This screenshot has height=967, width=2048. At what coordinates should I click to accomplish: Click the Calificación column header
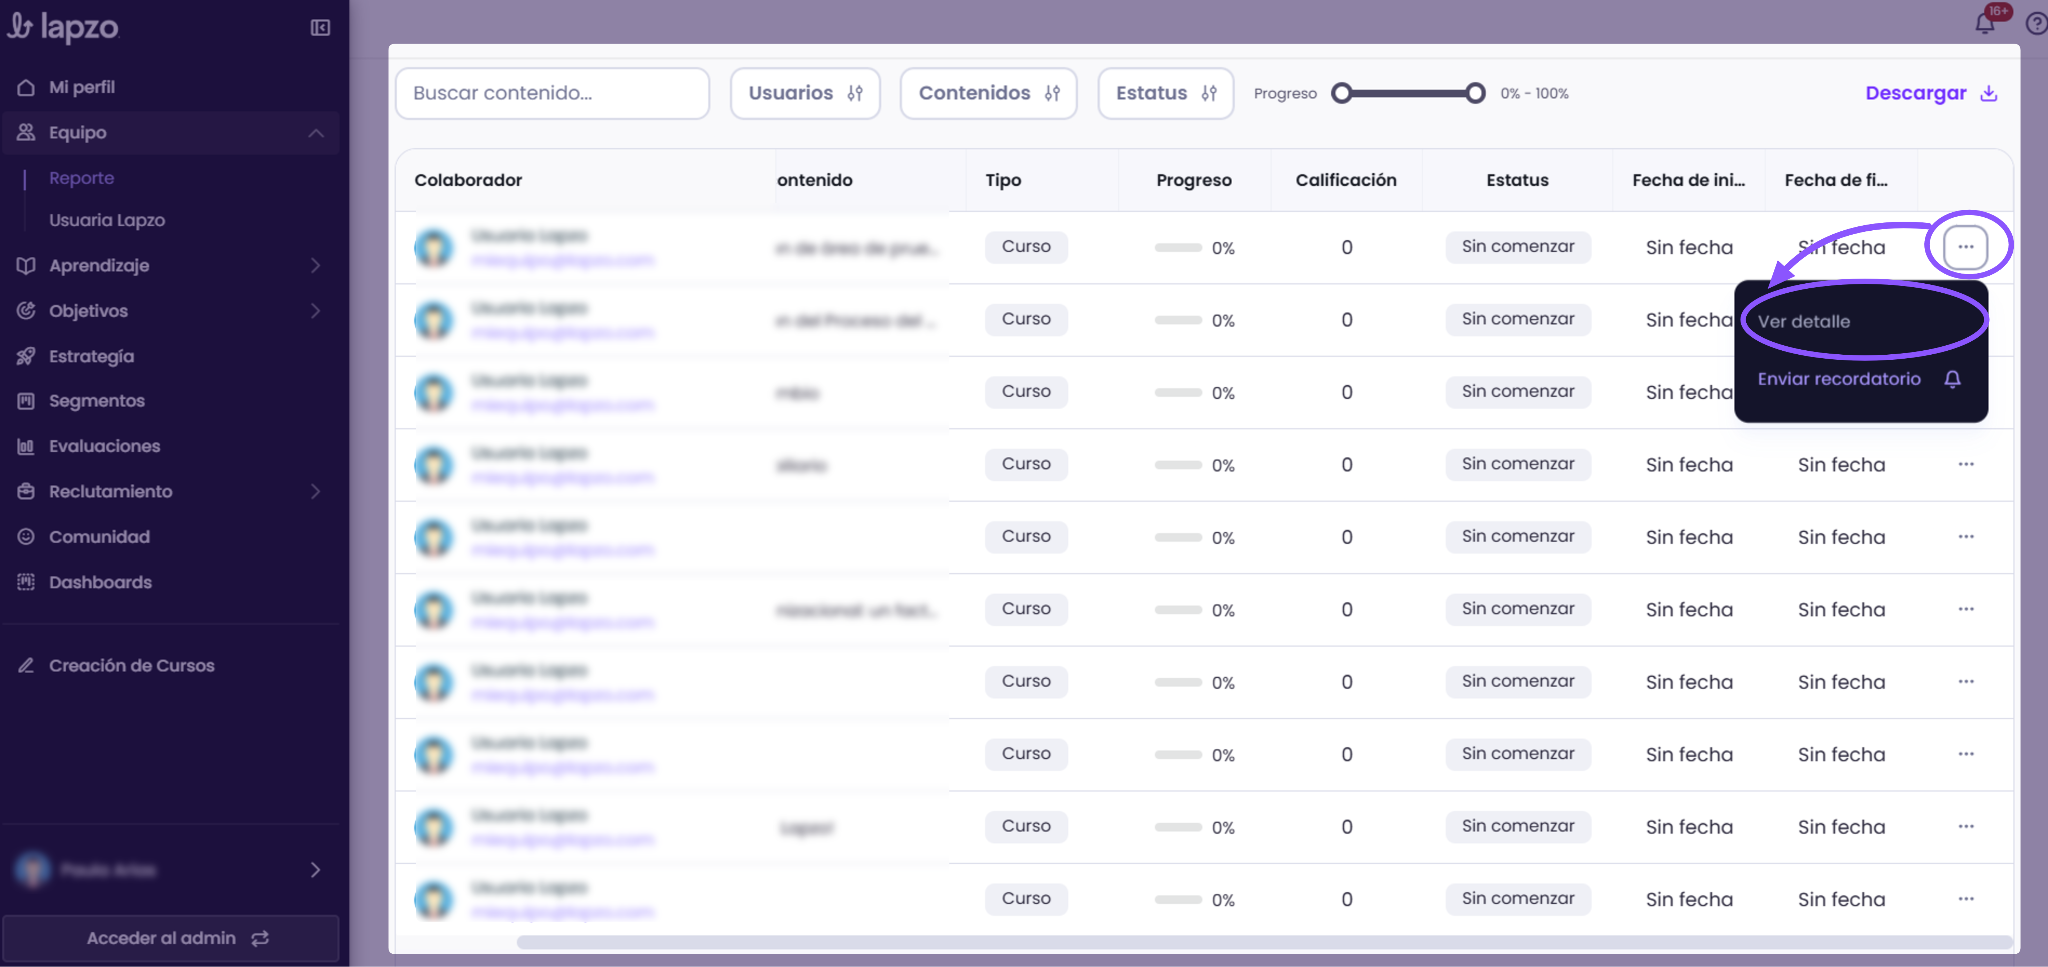1346,180
